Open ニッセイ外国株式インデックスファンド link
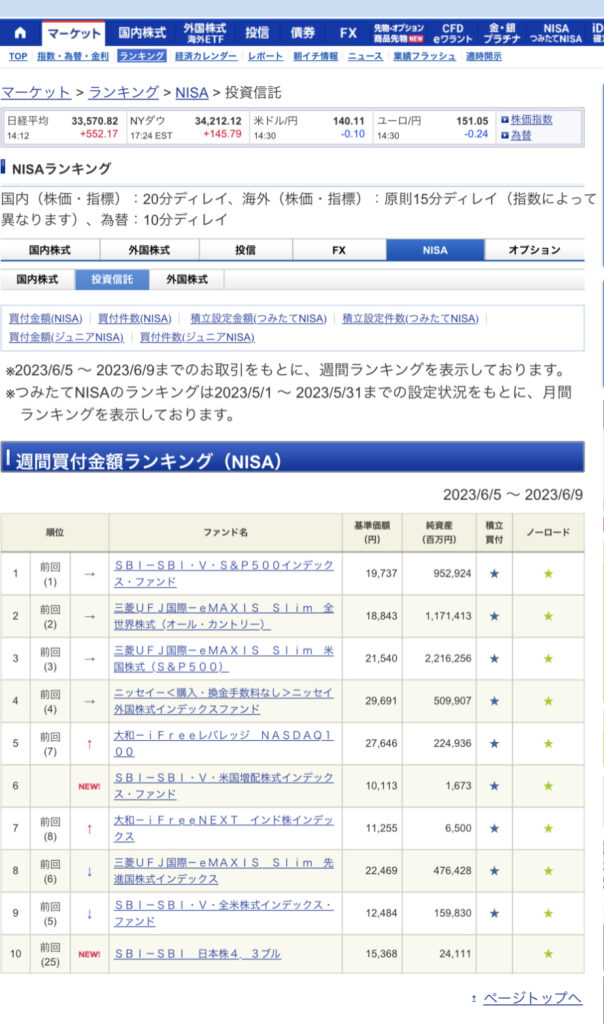This screenshot has width=604, height=1024. (224, 701)
